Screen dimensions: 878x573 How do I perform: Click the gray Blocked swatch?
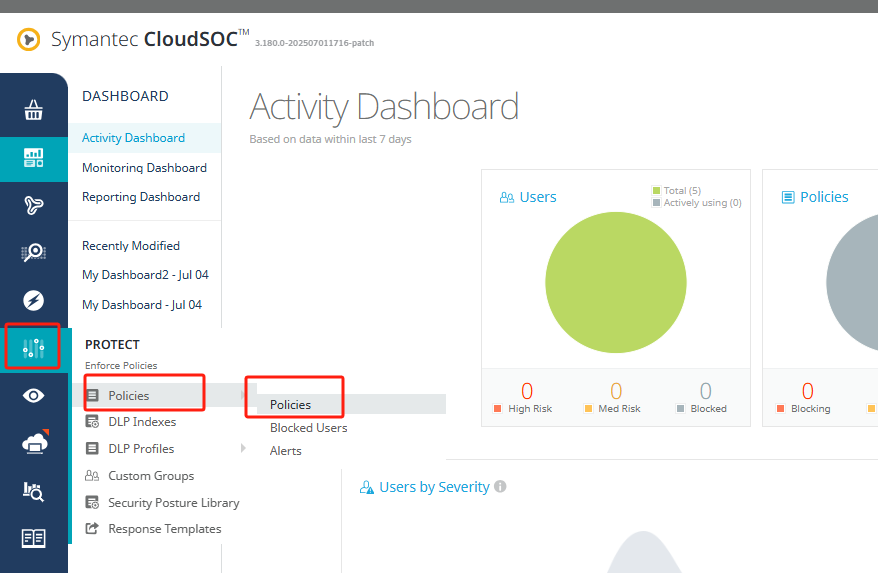pyautogui.click(x=680, y=408)
